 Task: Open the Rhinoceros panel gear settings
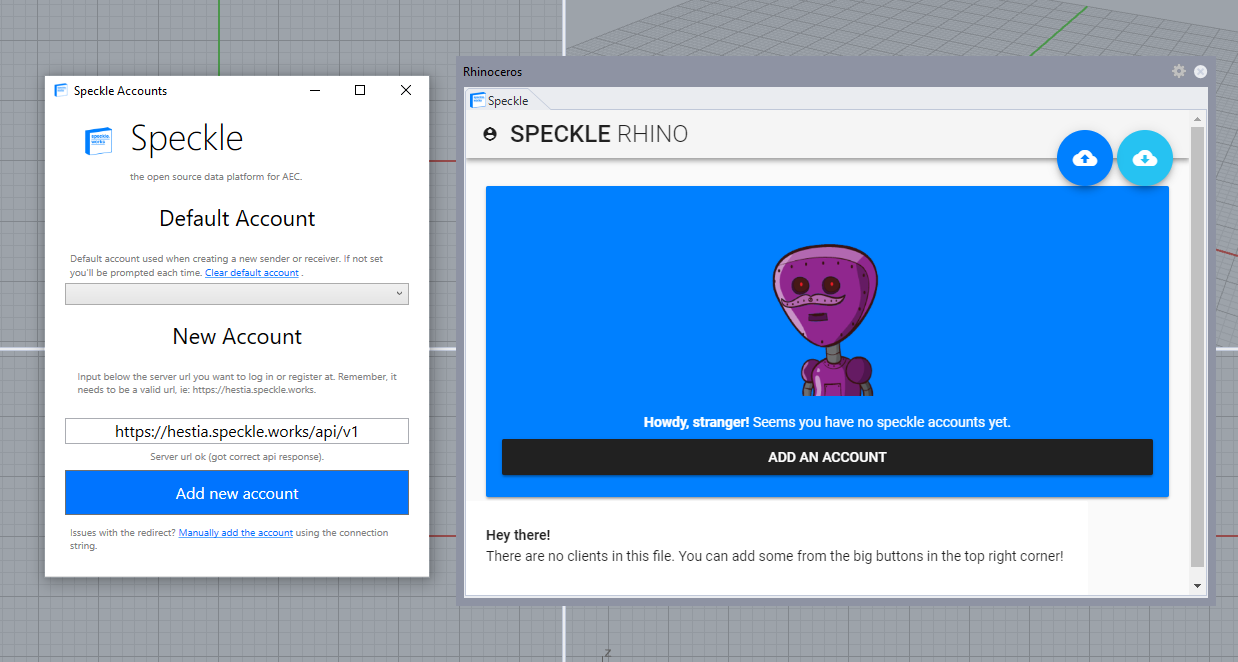pos(1179,71)
